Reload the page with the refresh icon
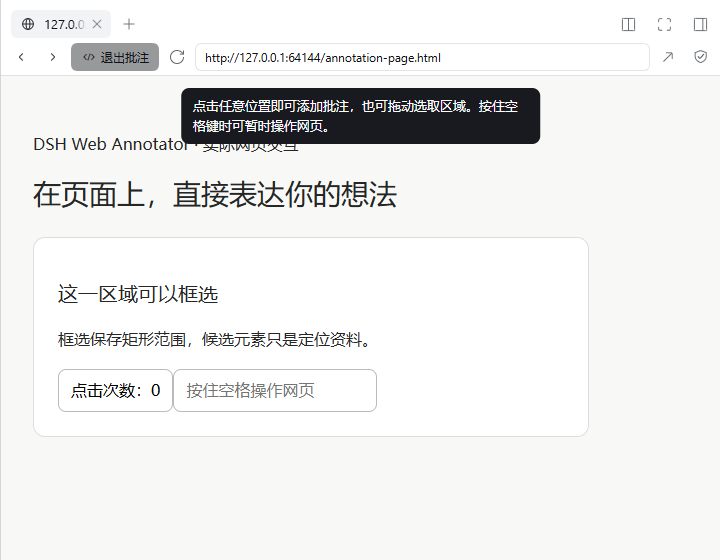The image size is (720, 560). 177,57
